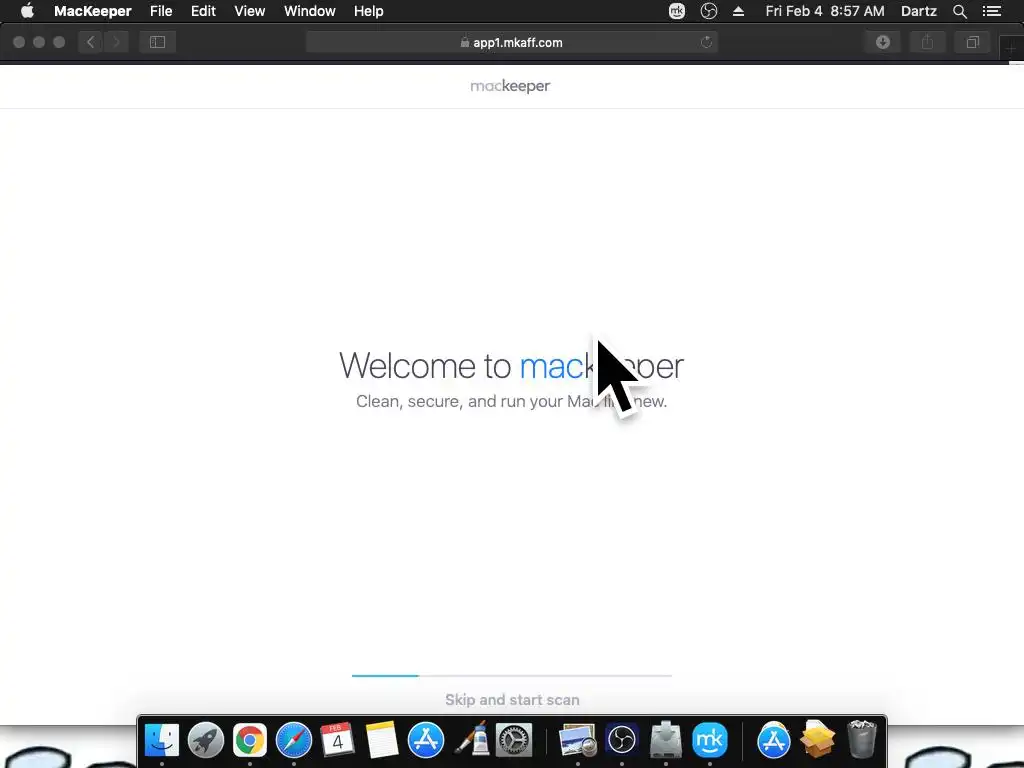Go back in browser window

click(91, 42)
